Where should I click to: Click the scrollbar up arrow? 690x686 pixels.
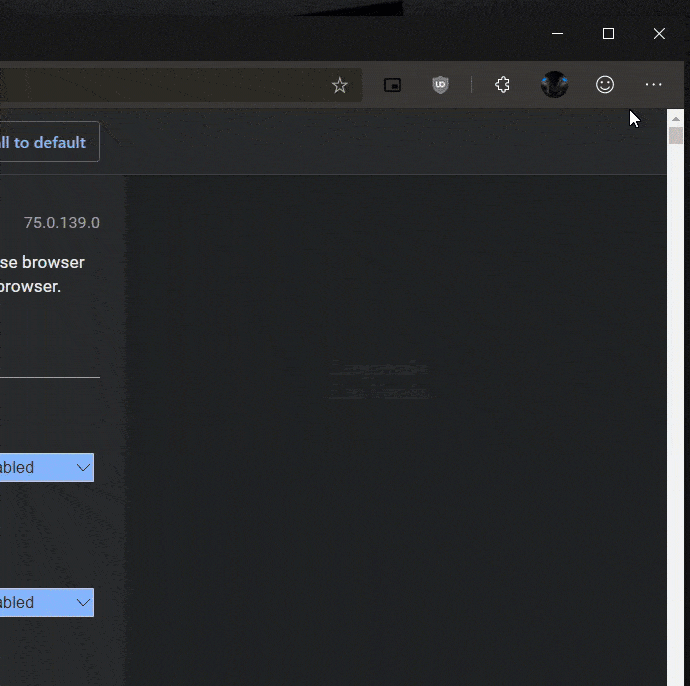tap(676, 117)
